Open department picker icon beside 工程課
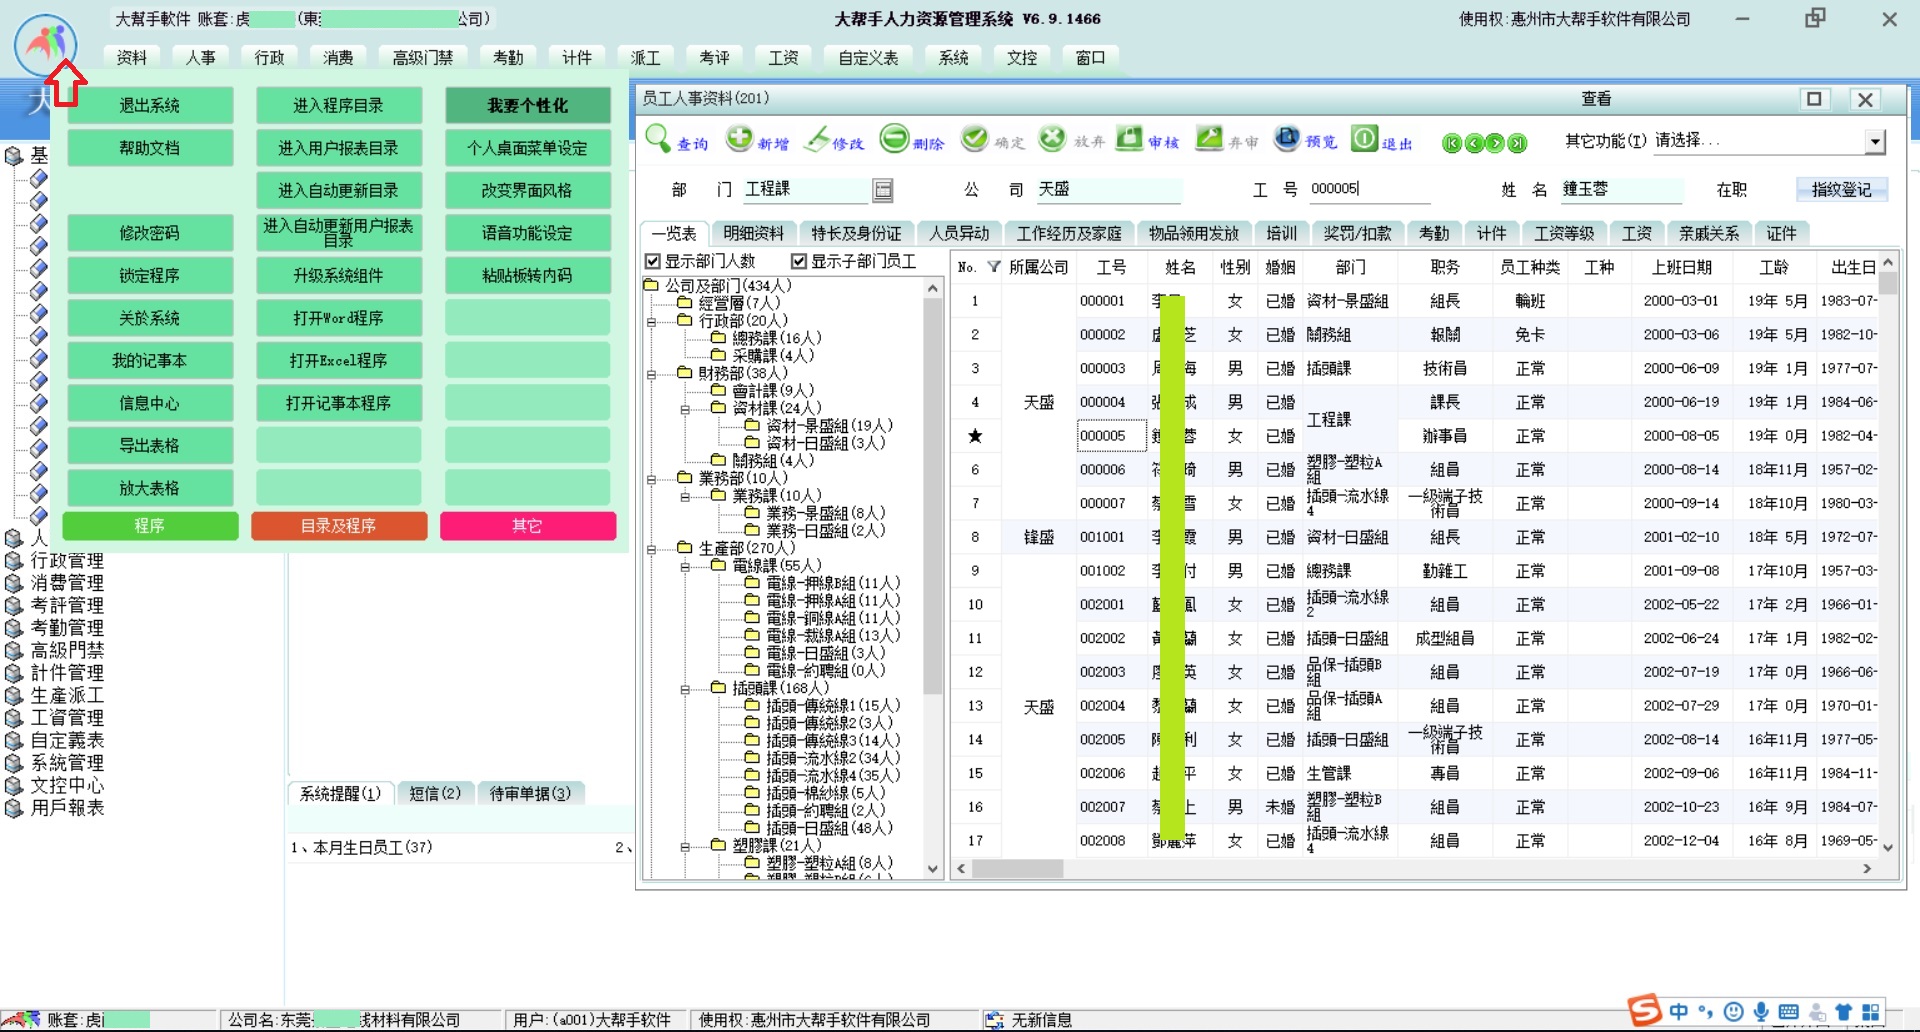The height and width of the screenshot is (1032, 1920). point(882,189)
